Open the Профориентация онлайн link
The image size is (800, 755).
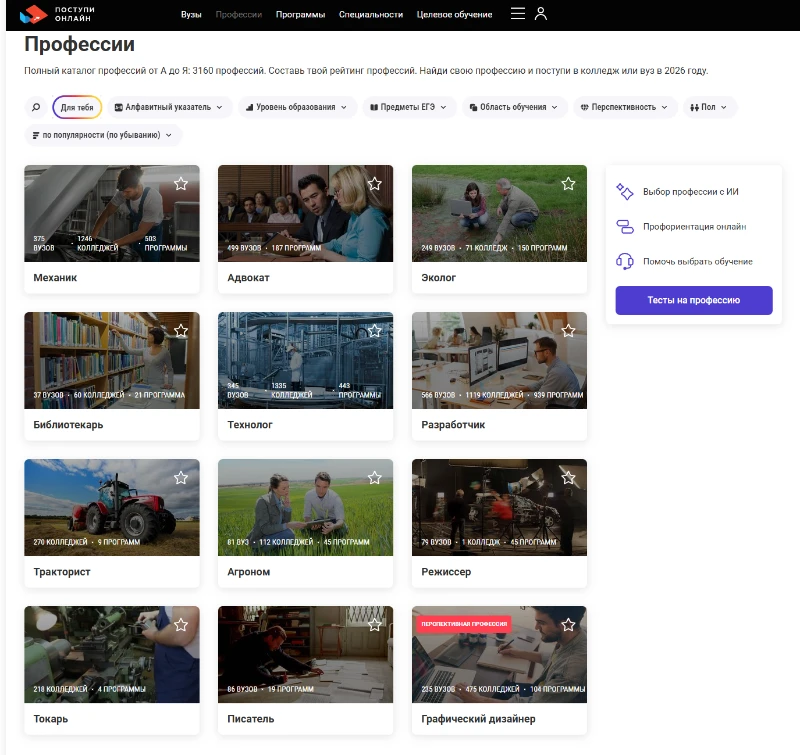click(x=694, y=226)
